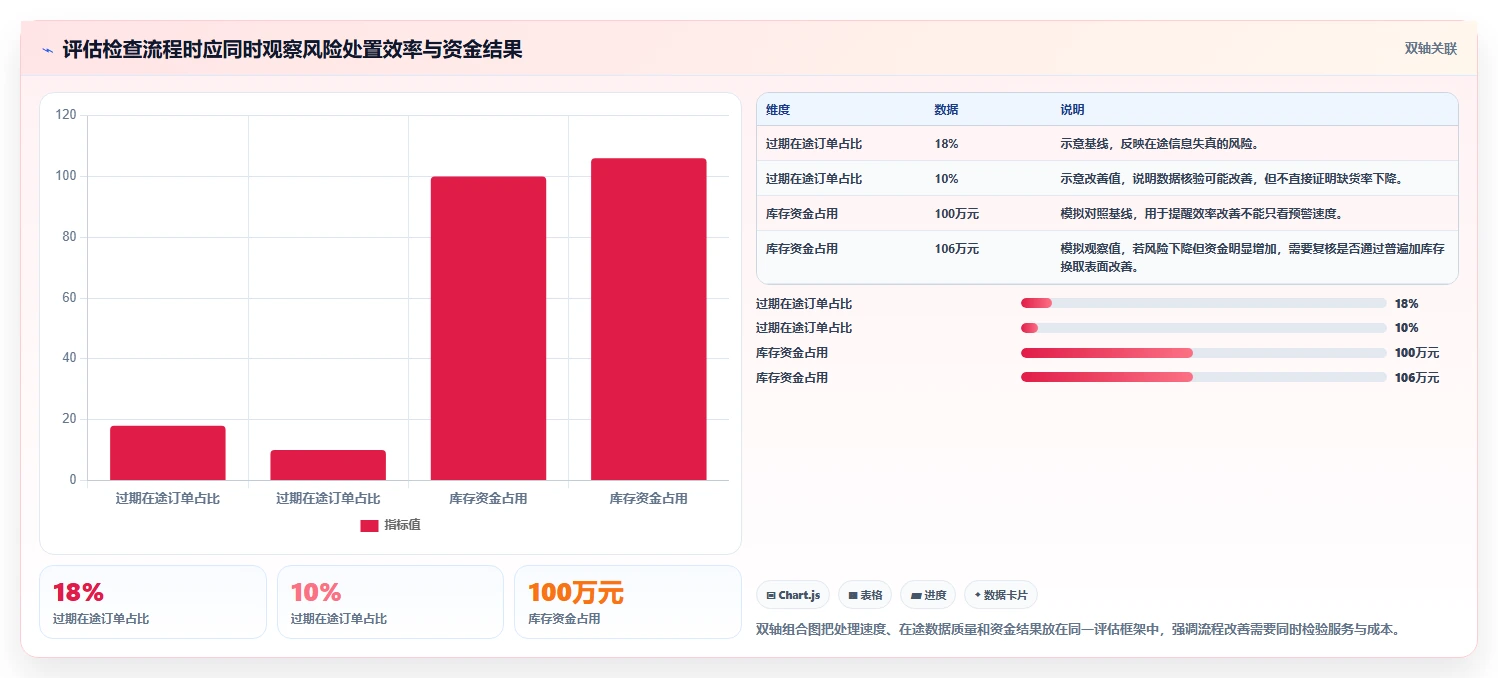Click the 双轴关联 tag in the header
The height and width of the screenshot is (678, 1498).
pos(1431,49)
